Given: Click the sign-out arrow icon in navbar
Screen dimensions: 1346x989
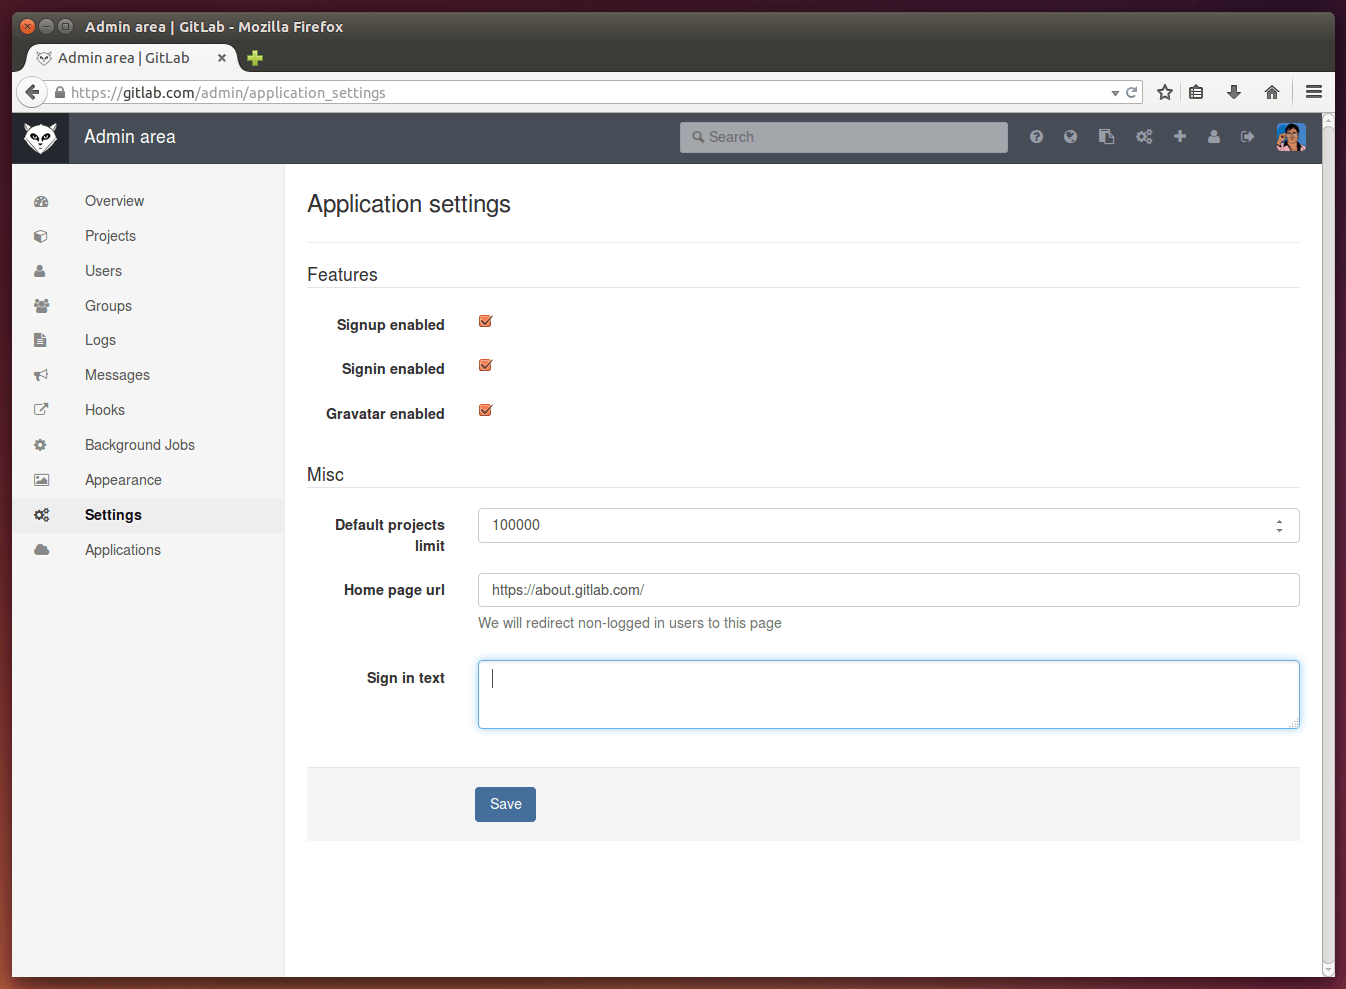Looking at the screenshot, I should point(1247,136).
